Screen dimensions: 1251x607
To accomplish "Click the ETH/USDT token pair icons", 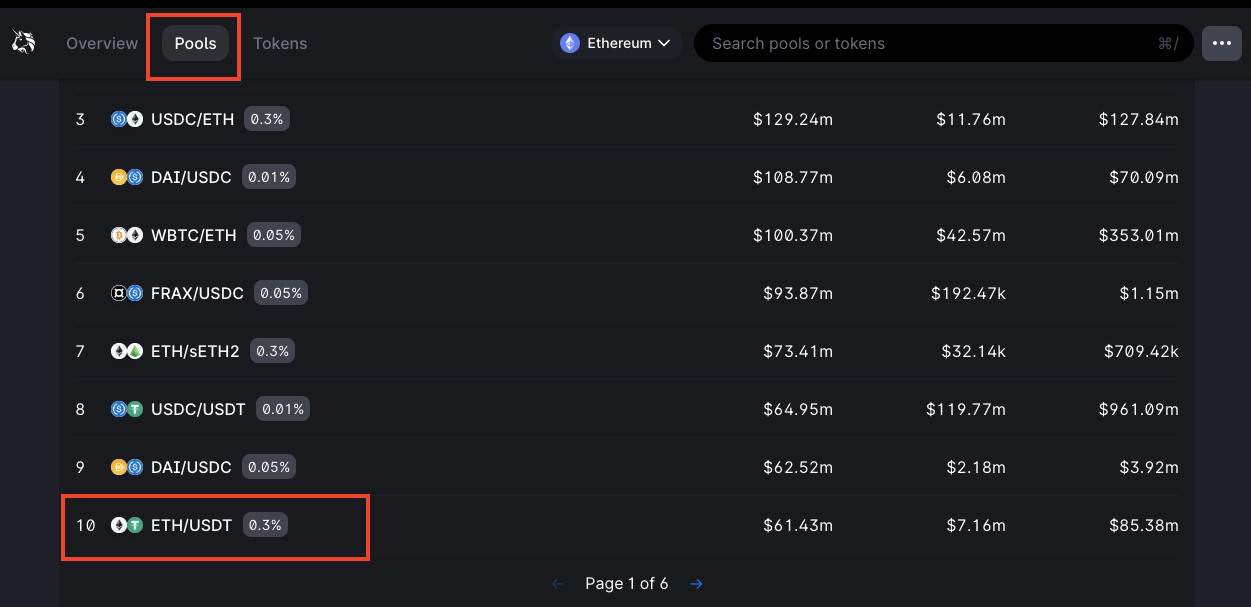I will 127,525.
